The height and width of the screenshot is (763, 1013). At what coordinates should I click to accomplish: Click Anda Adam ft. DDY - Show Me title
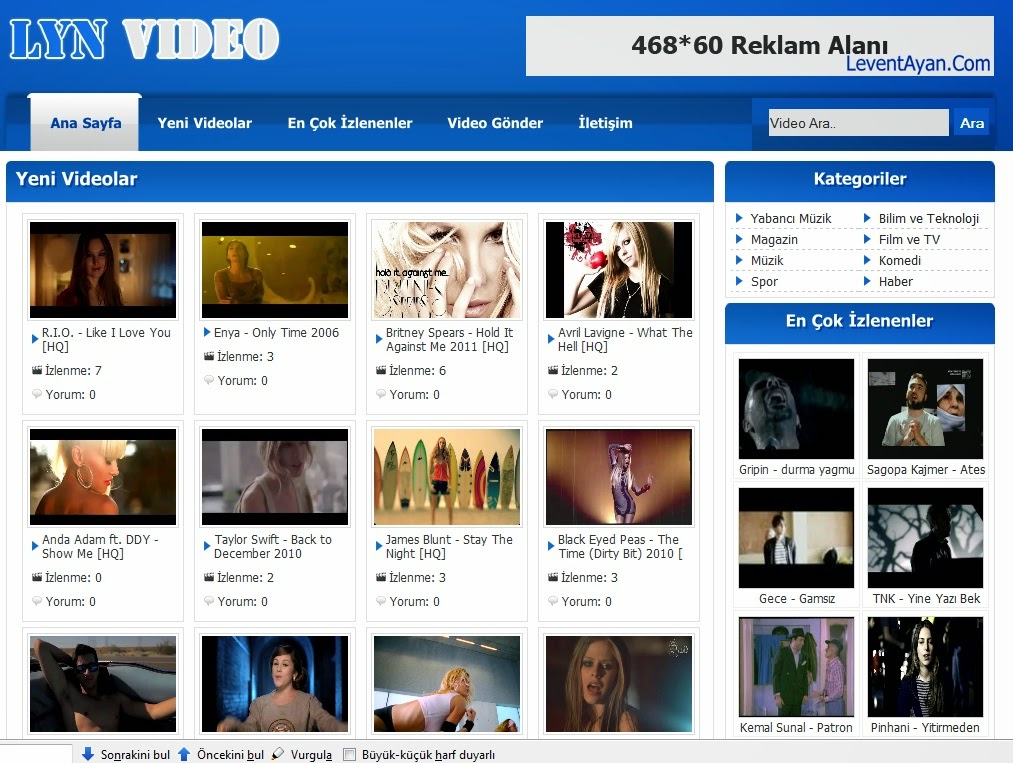pyautogui.click(x=100, y=546)
